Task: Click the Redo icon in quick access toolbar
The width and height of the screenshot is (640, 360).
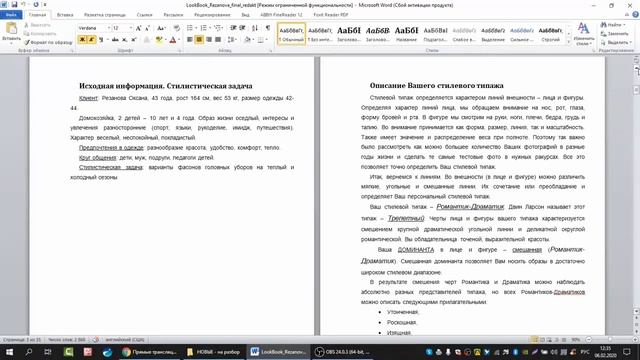Action: click(x=36, y=4)
